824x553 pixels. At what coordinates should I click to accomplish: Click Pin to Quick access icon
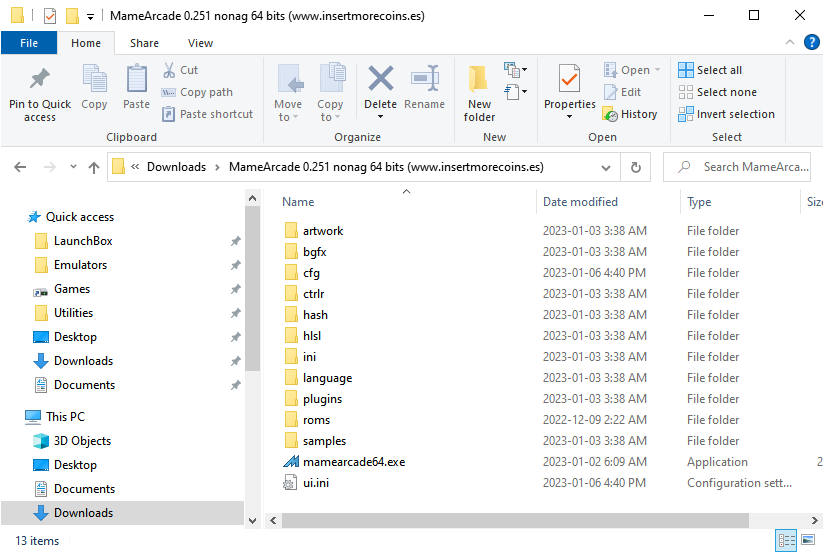pos(40,78)
